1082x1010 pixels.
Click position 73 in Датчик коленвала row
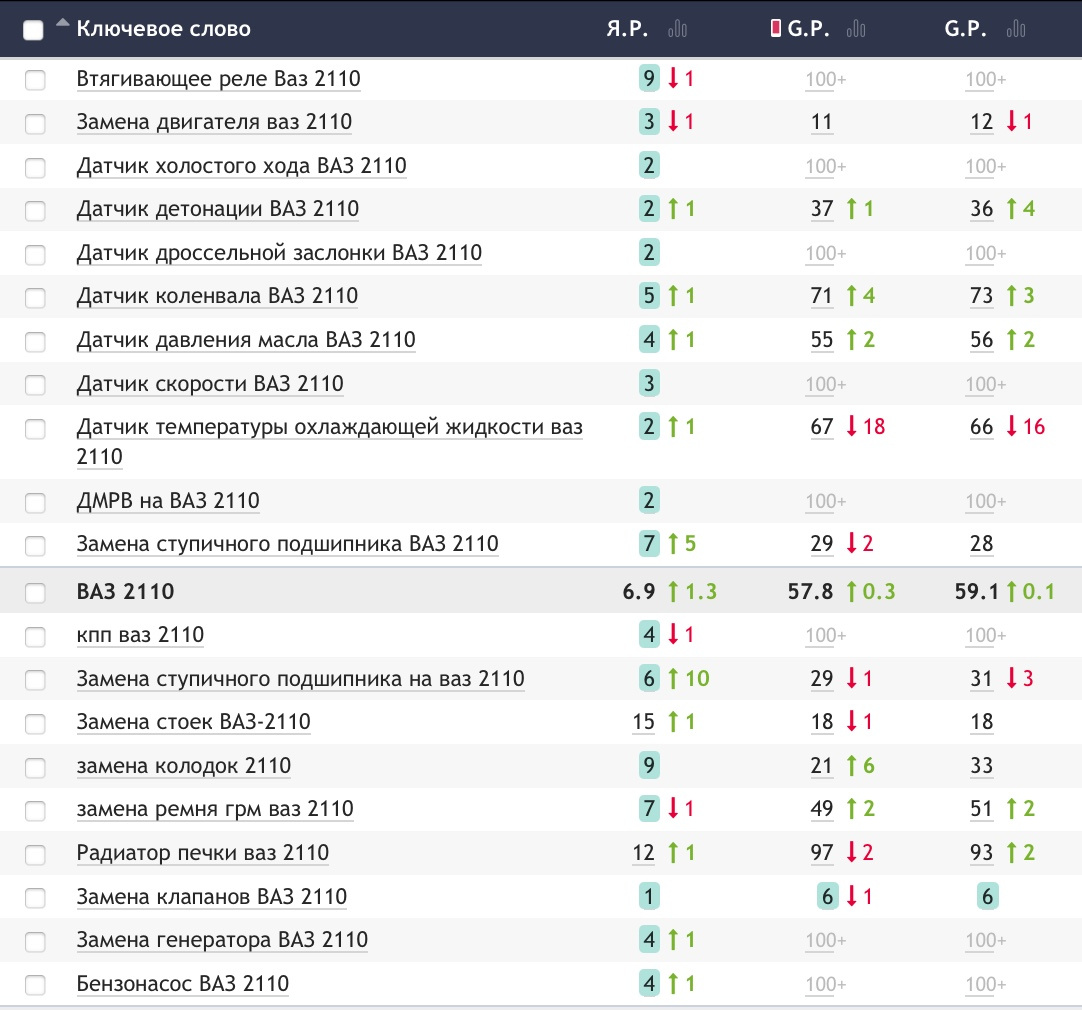981,296
